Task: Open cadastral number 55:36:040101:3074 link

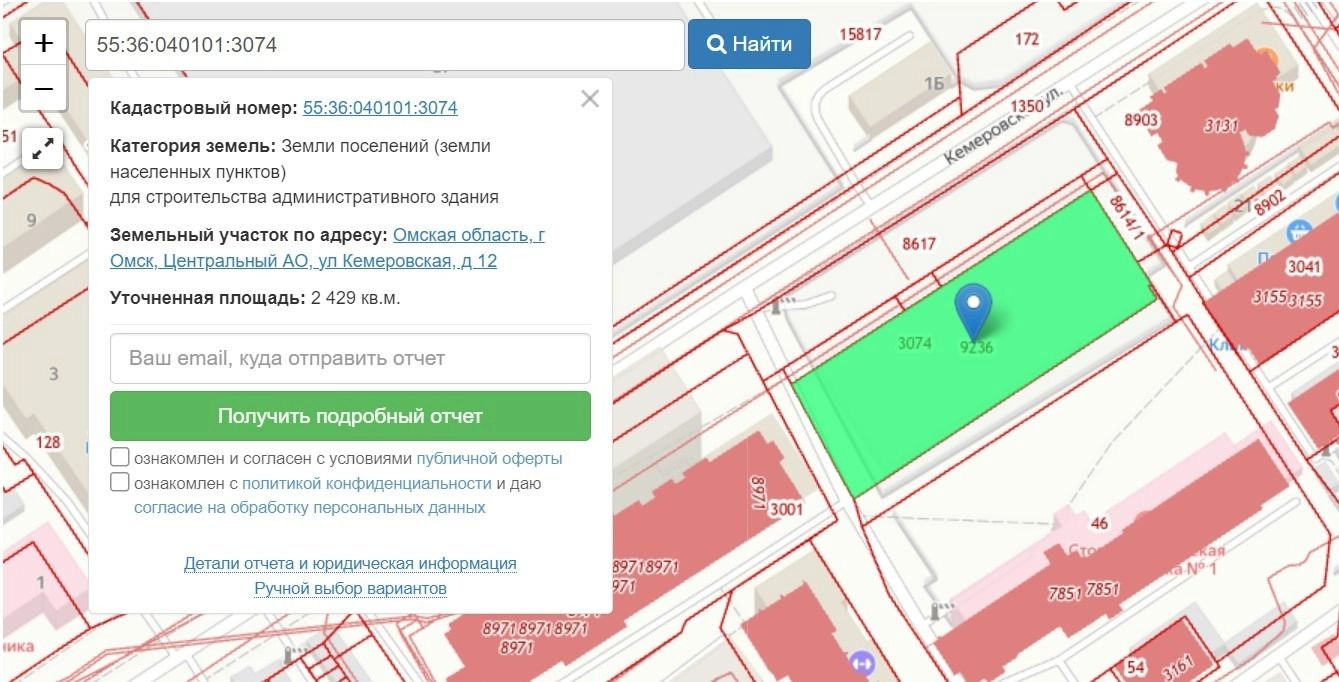Action: [x=380, y=108]
